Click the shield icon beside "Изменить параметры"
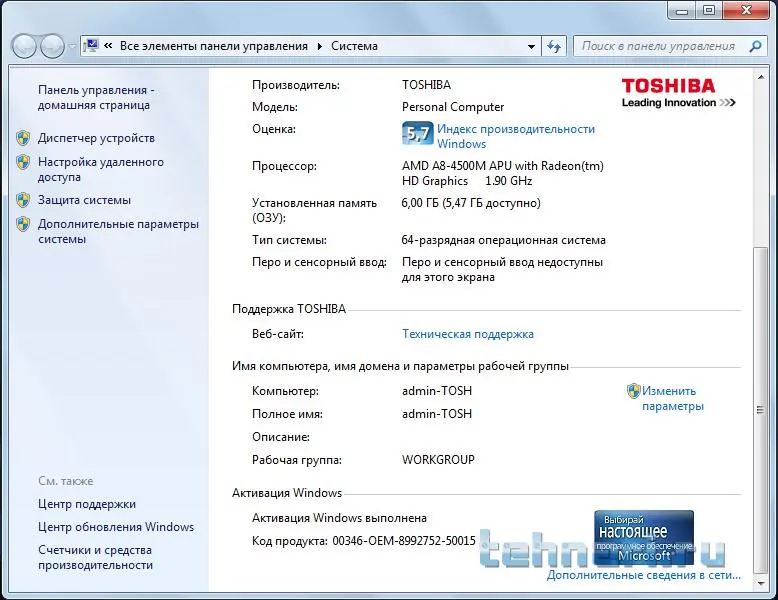The height and width of the screenshot is (600, 778). click(x=634, y=391)
